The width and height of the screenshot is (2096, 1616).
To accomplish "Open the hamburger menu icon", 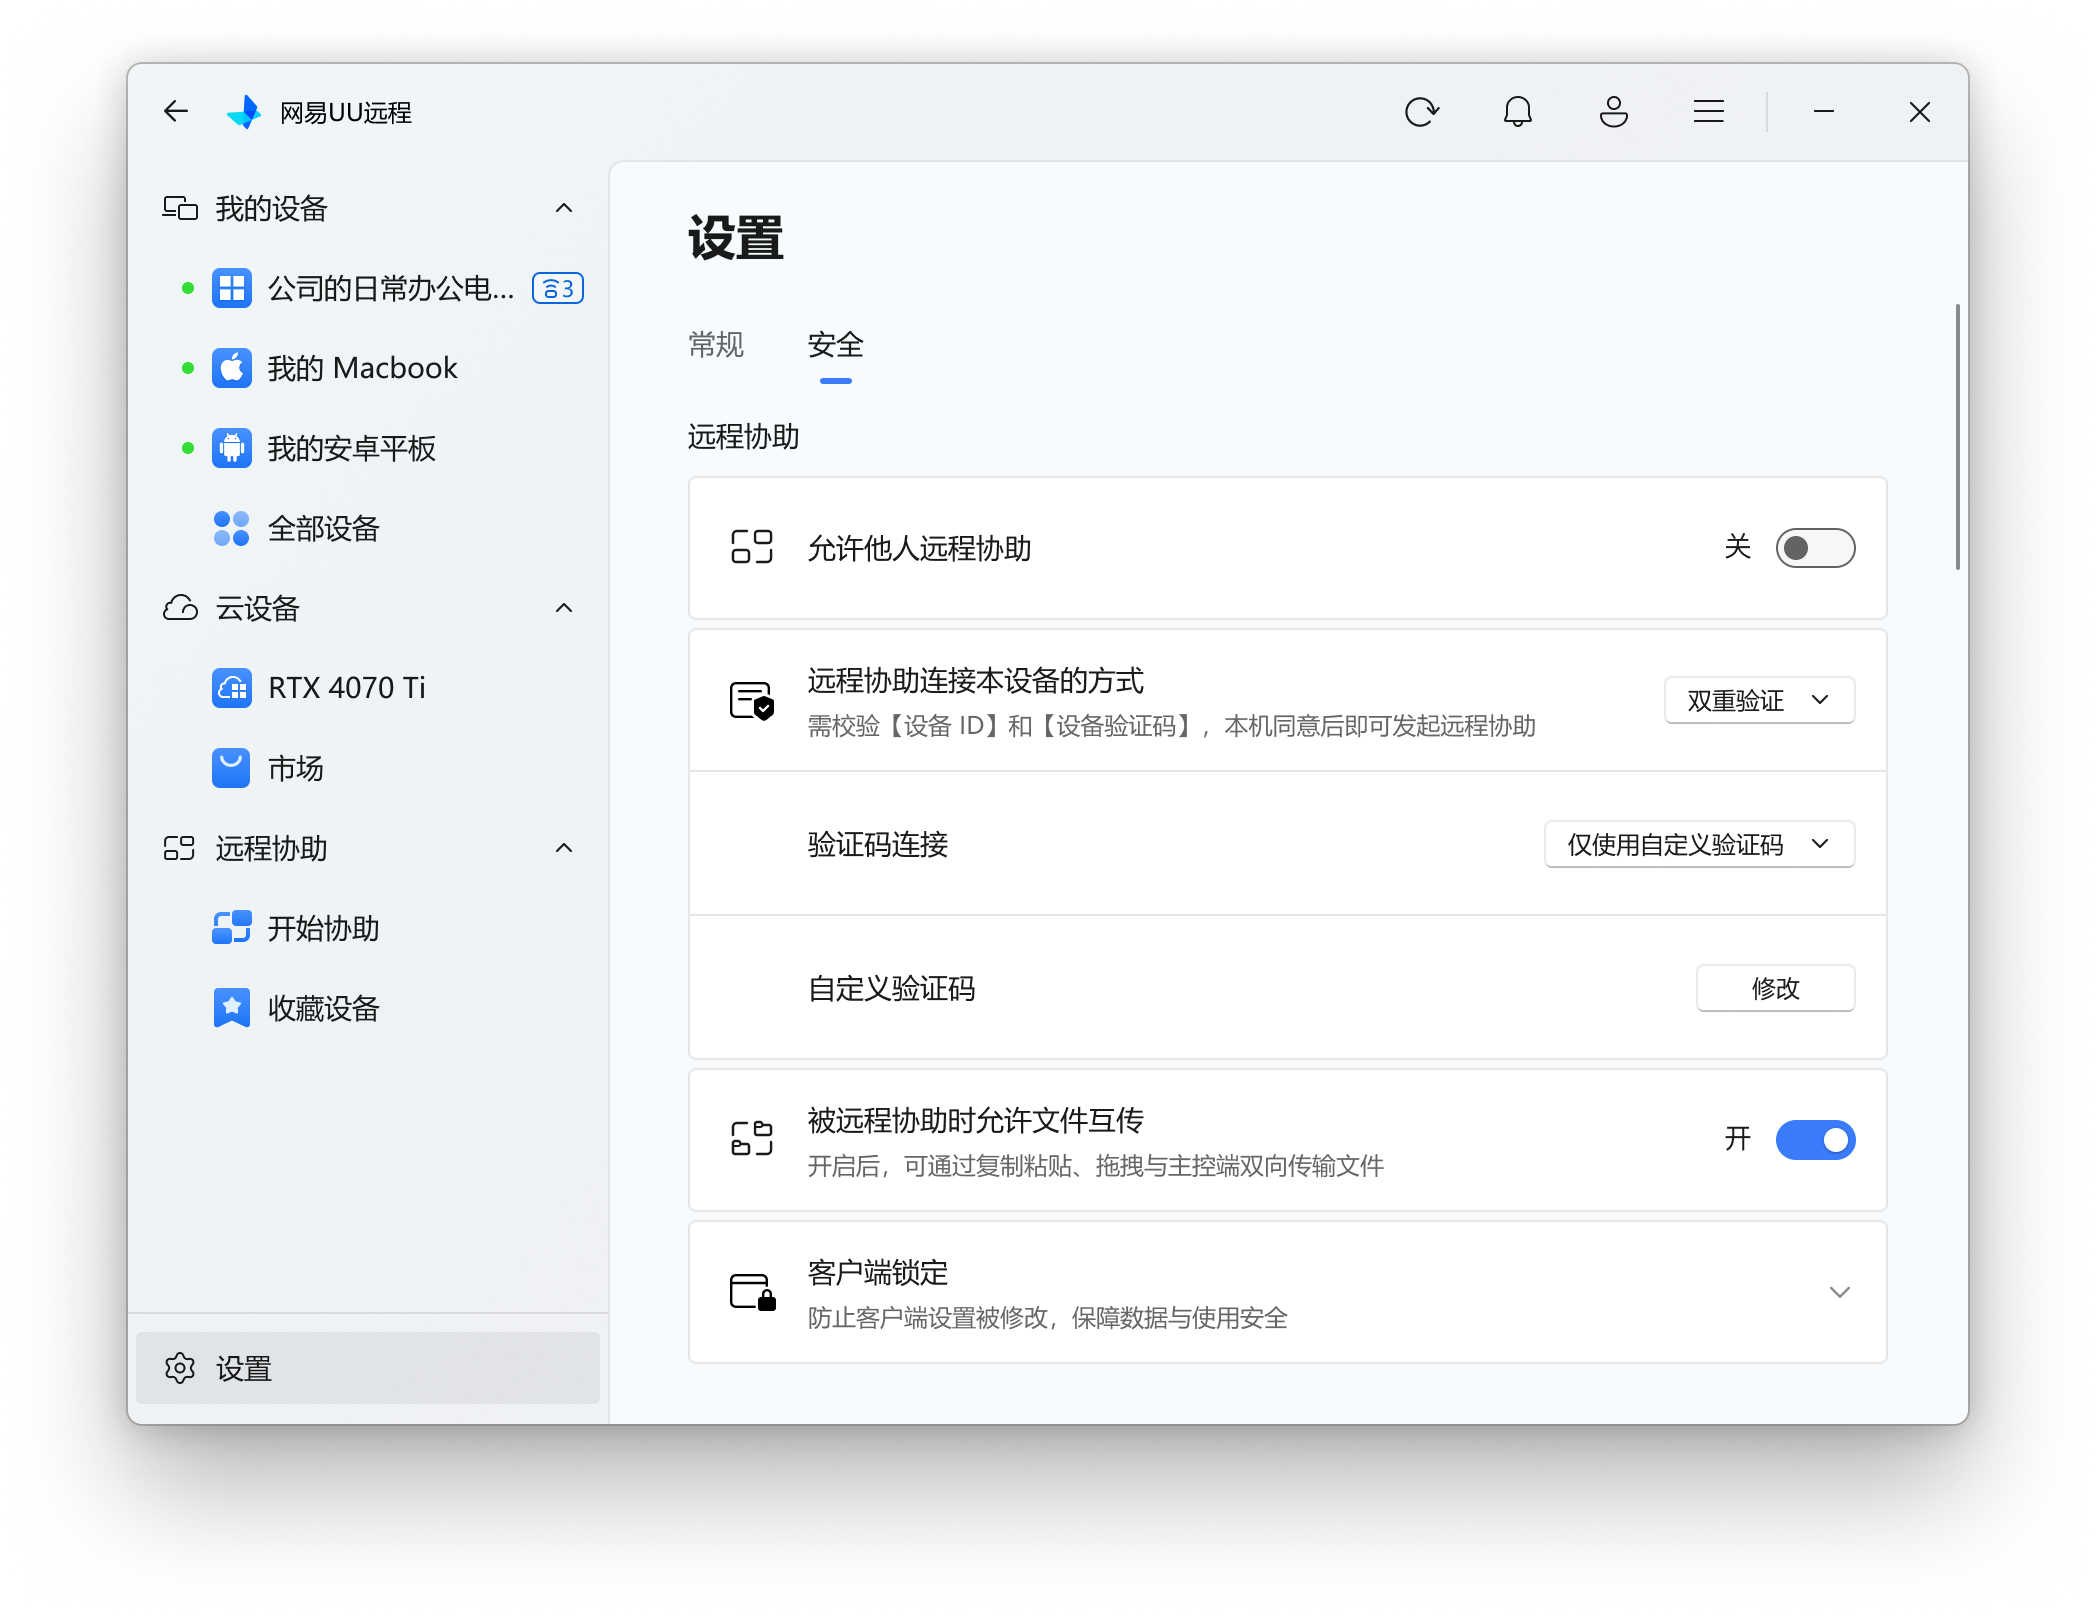I will pyautogui.click(x=1709, y=111).
